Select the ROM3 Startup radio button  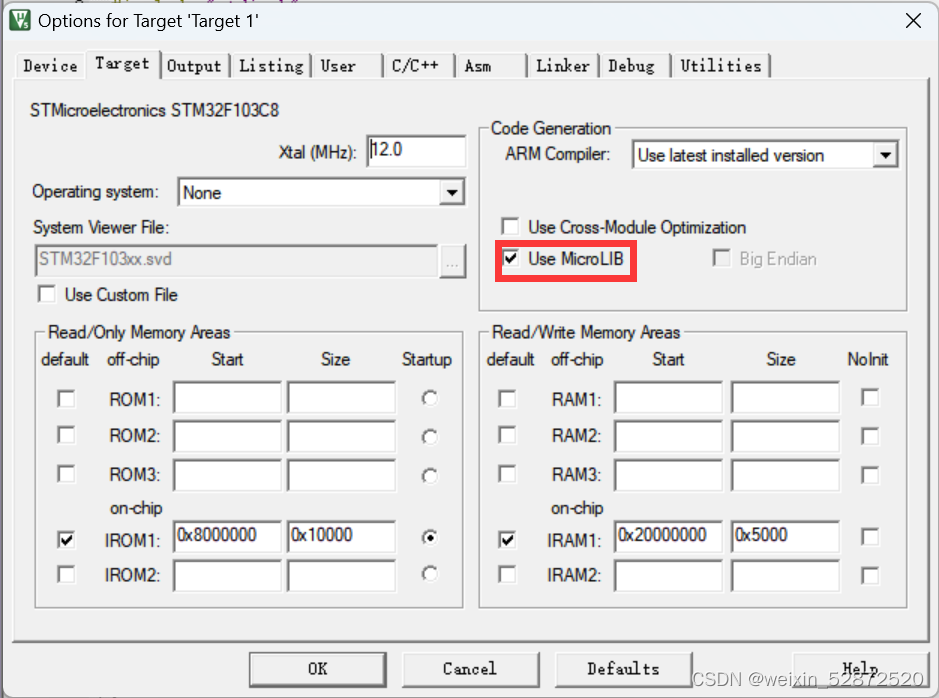pyautogui.click(x=429, y=476)
